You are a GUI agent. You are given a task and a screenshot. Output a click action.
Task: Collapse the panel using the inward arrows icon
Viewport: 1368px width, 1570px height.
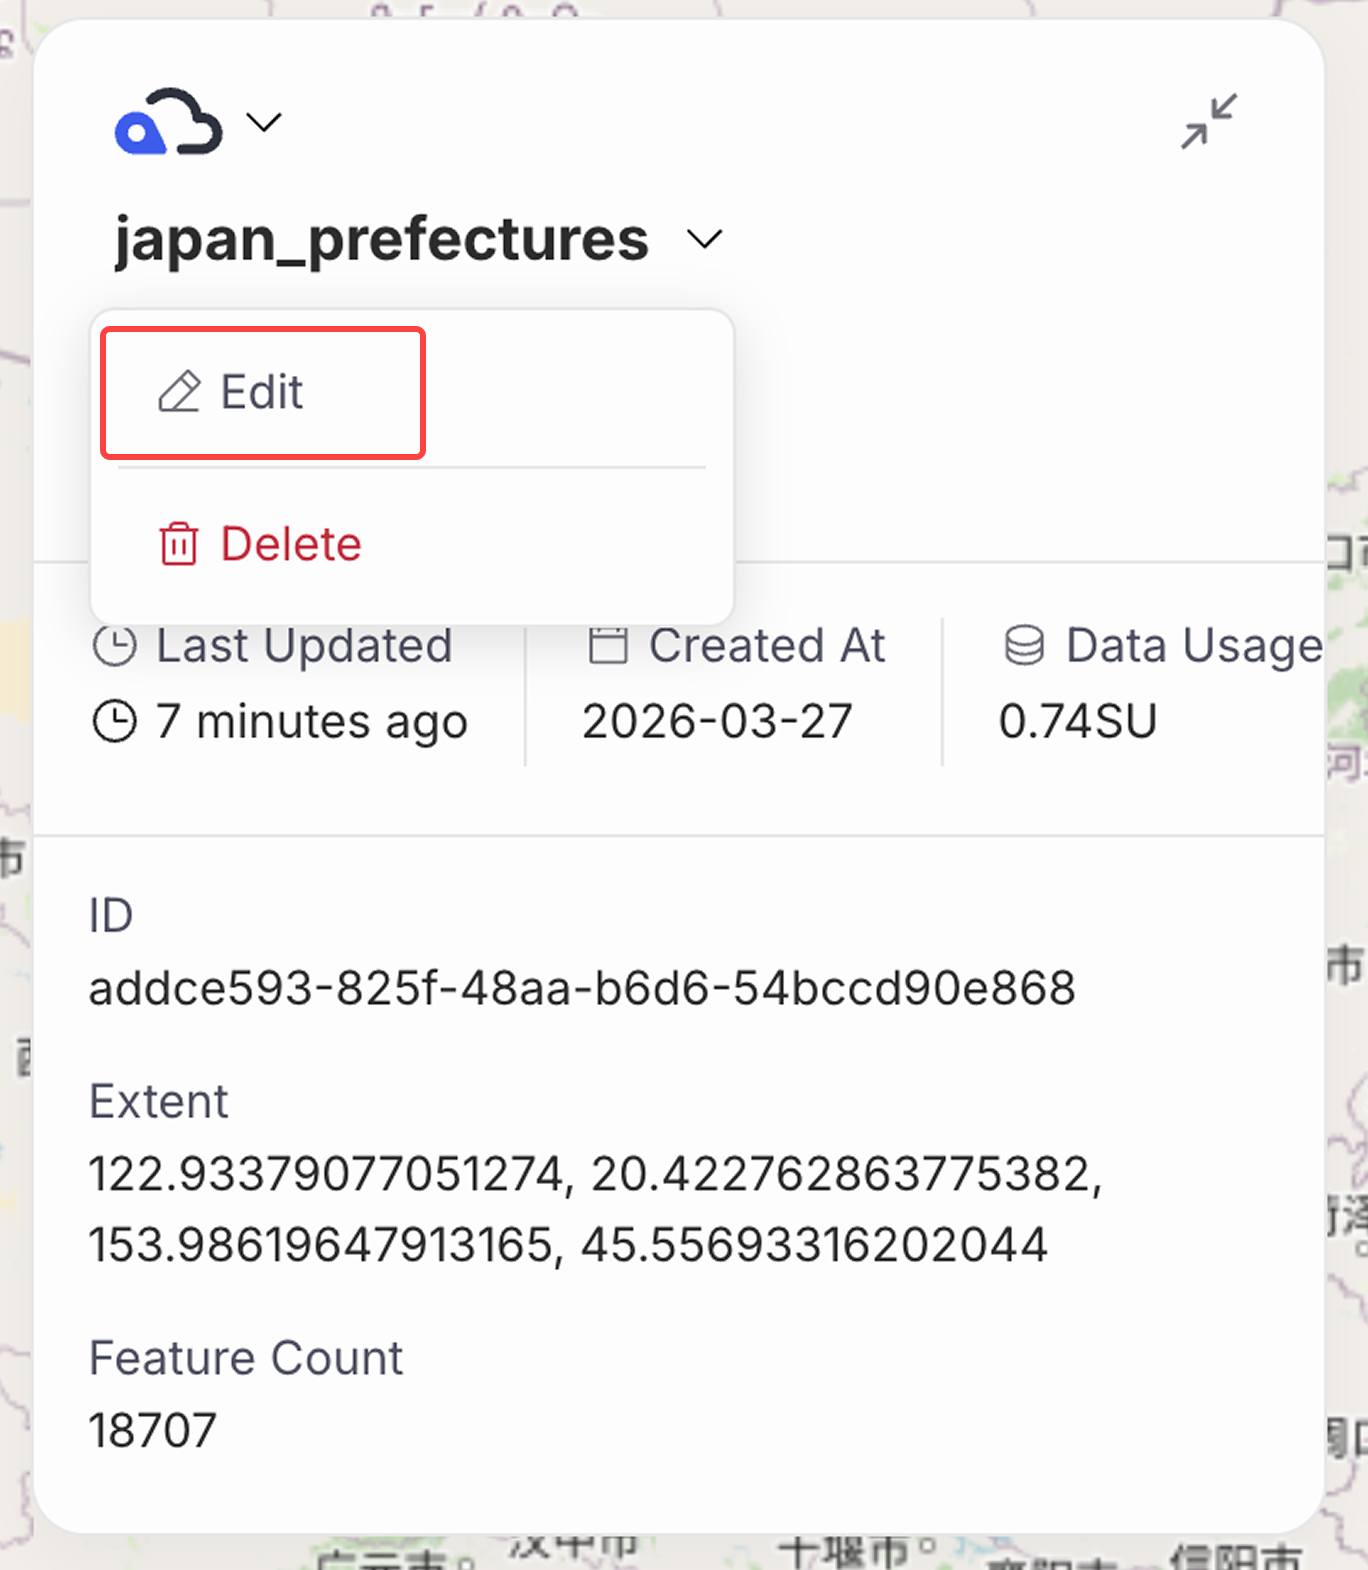(1208, 122)
